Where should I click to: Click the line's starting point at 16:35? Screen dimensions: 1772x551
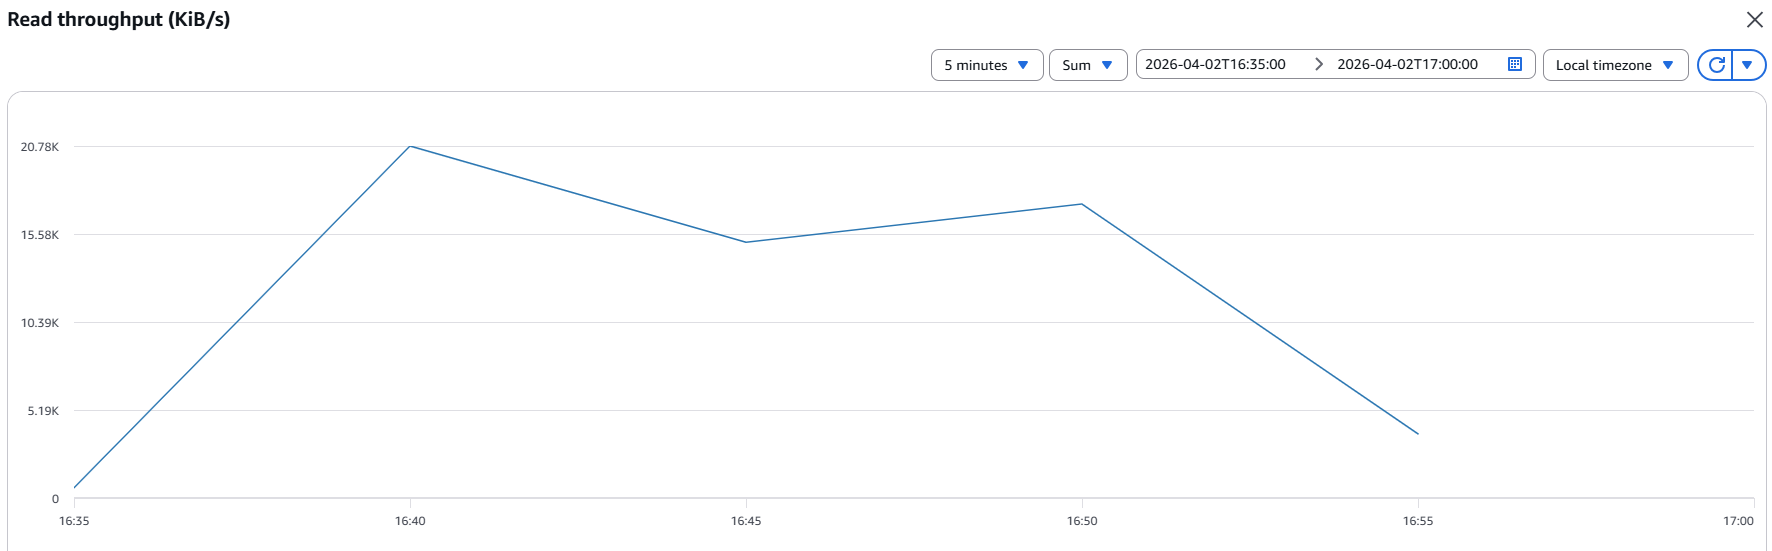coord(75,488)
